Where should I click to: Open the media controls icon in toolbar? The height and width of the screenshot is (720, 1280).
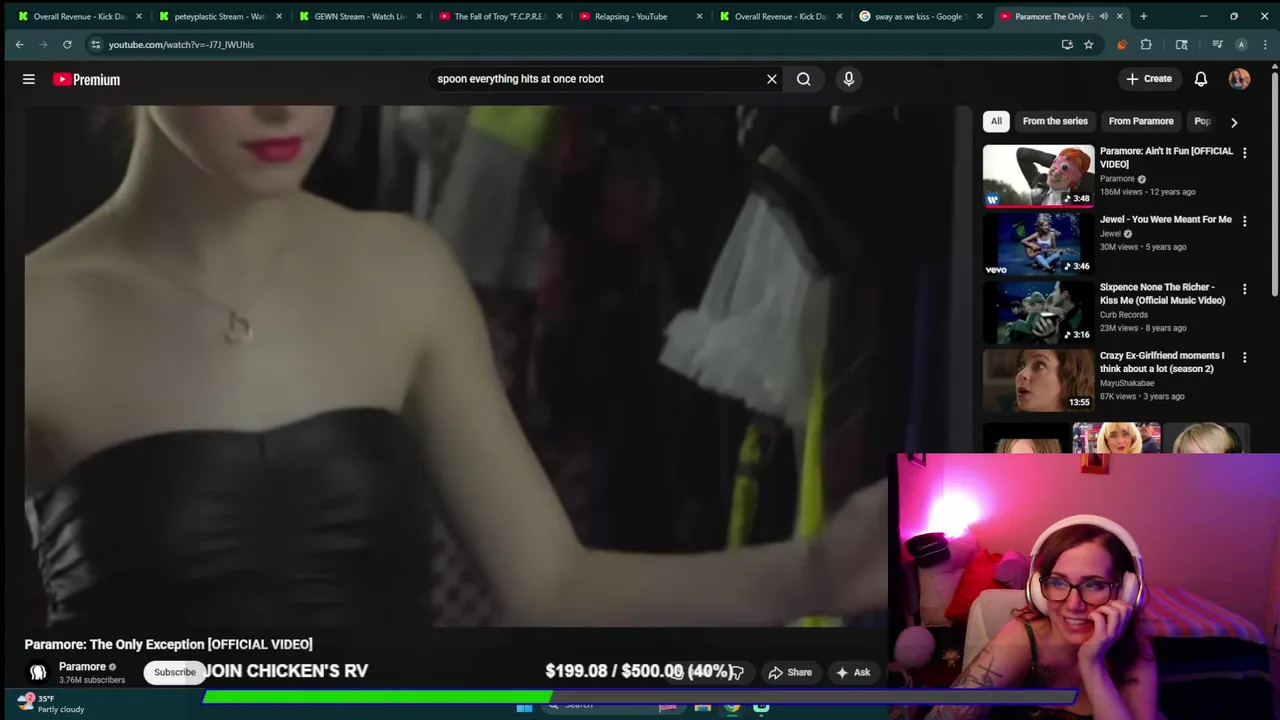[1217, 44]
